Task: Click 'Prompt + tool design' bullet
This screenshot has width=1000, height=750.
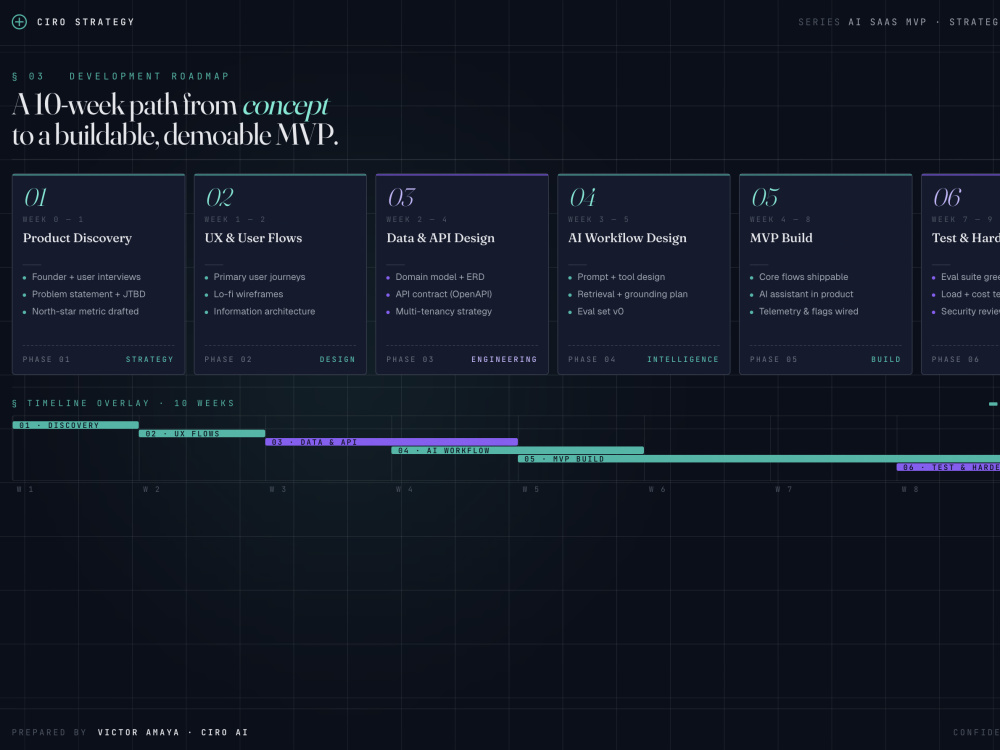Action: click(x=621, y=277)
